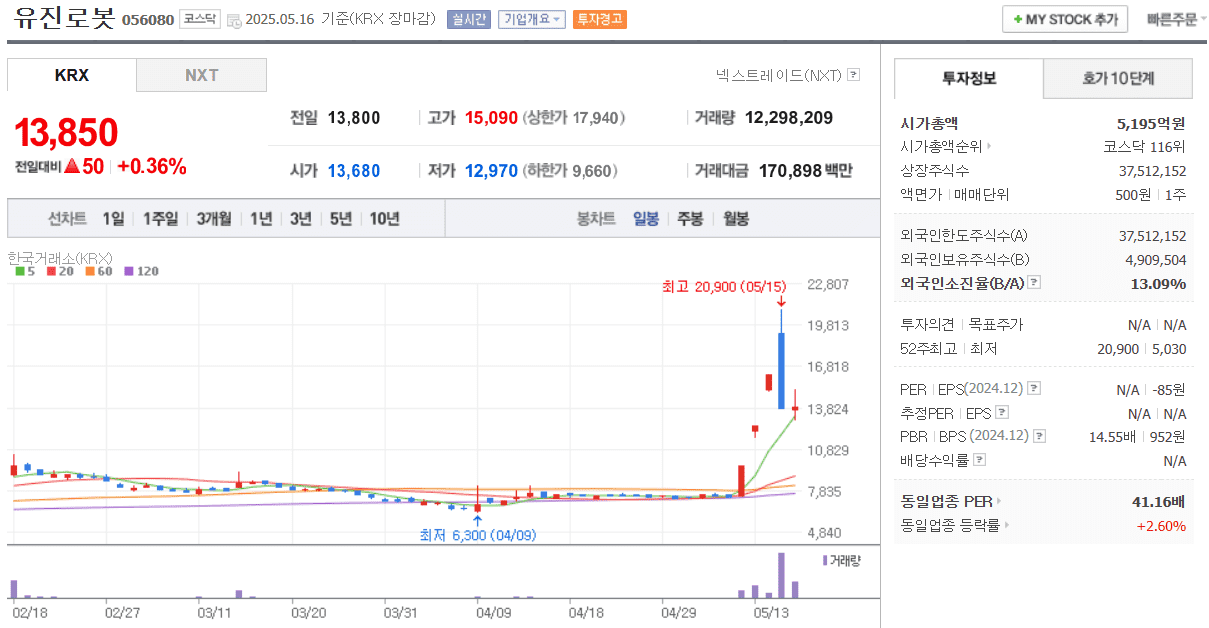Click the 거래량 value 12,298,209
Screen dimensions: 1209x628
(789, 118)
